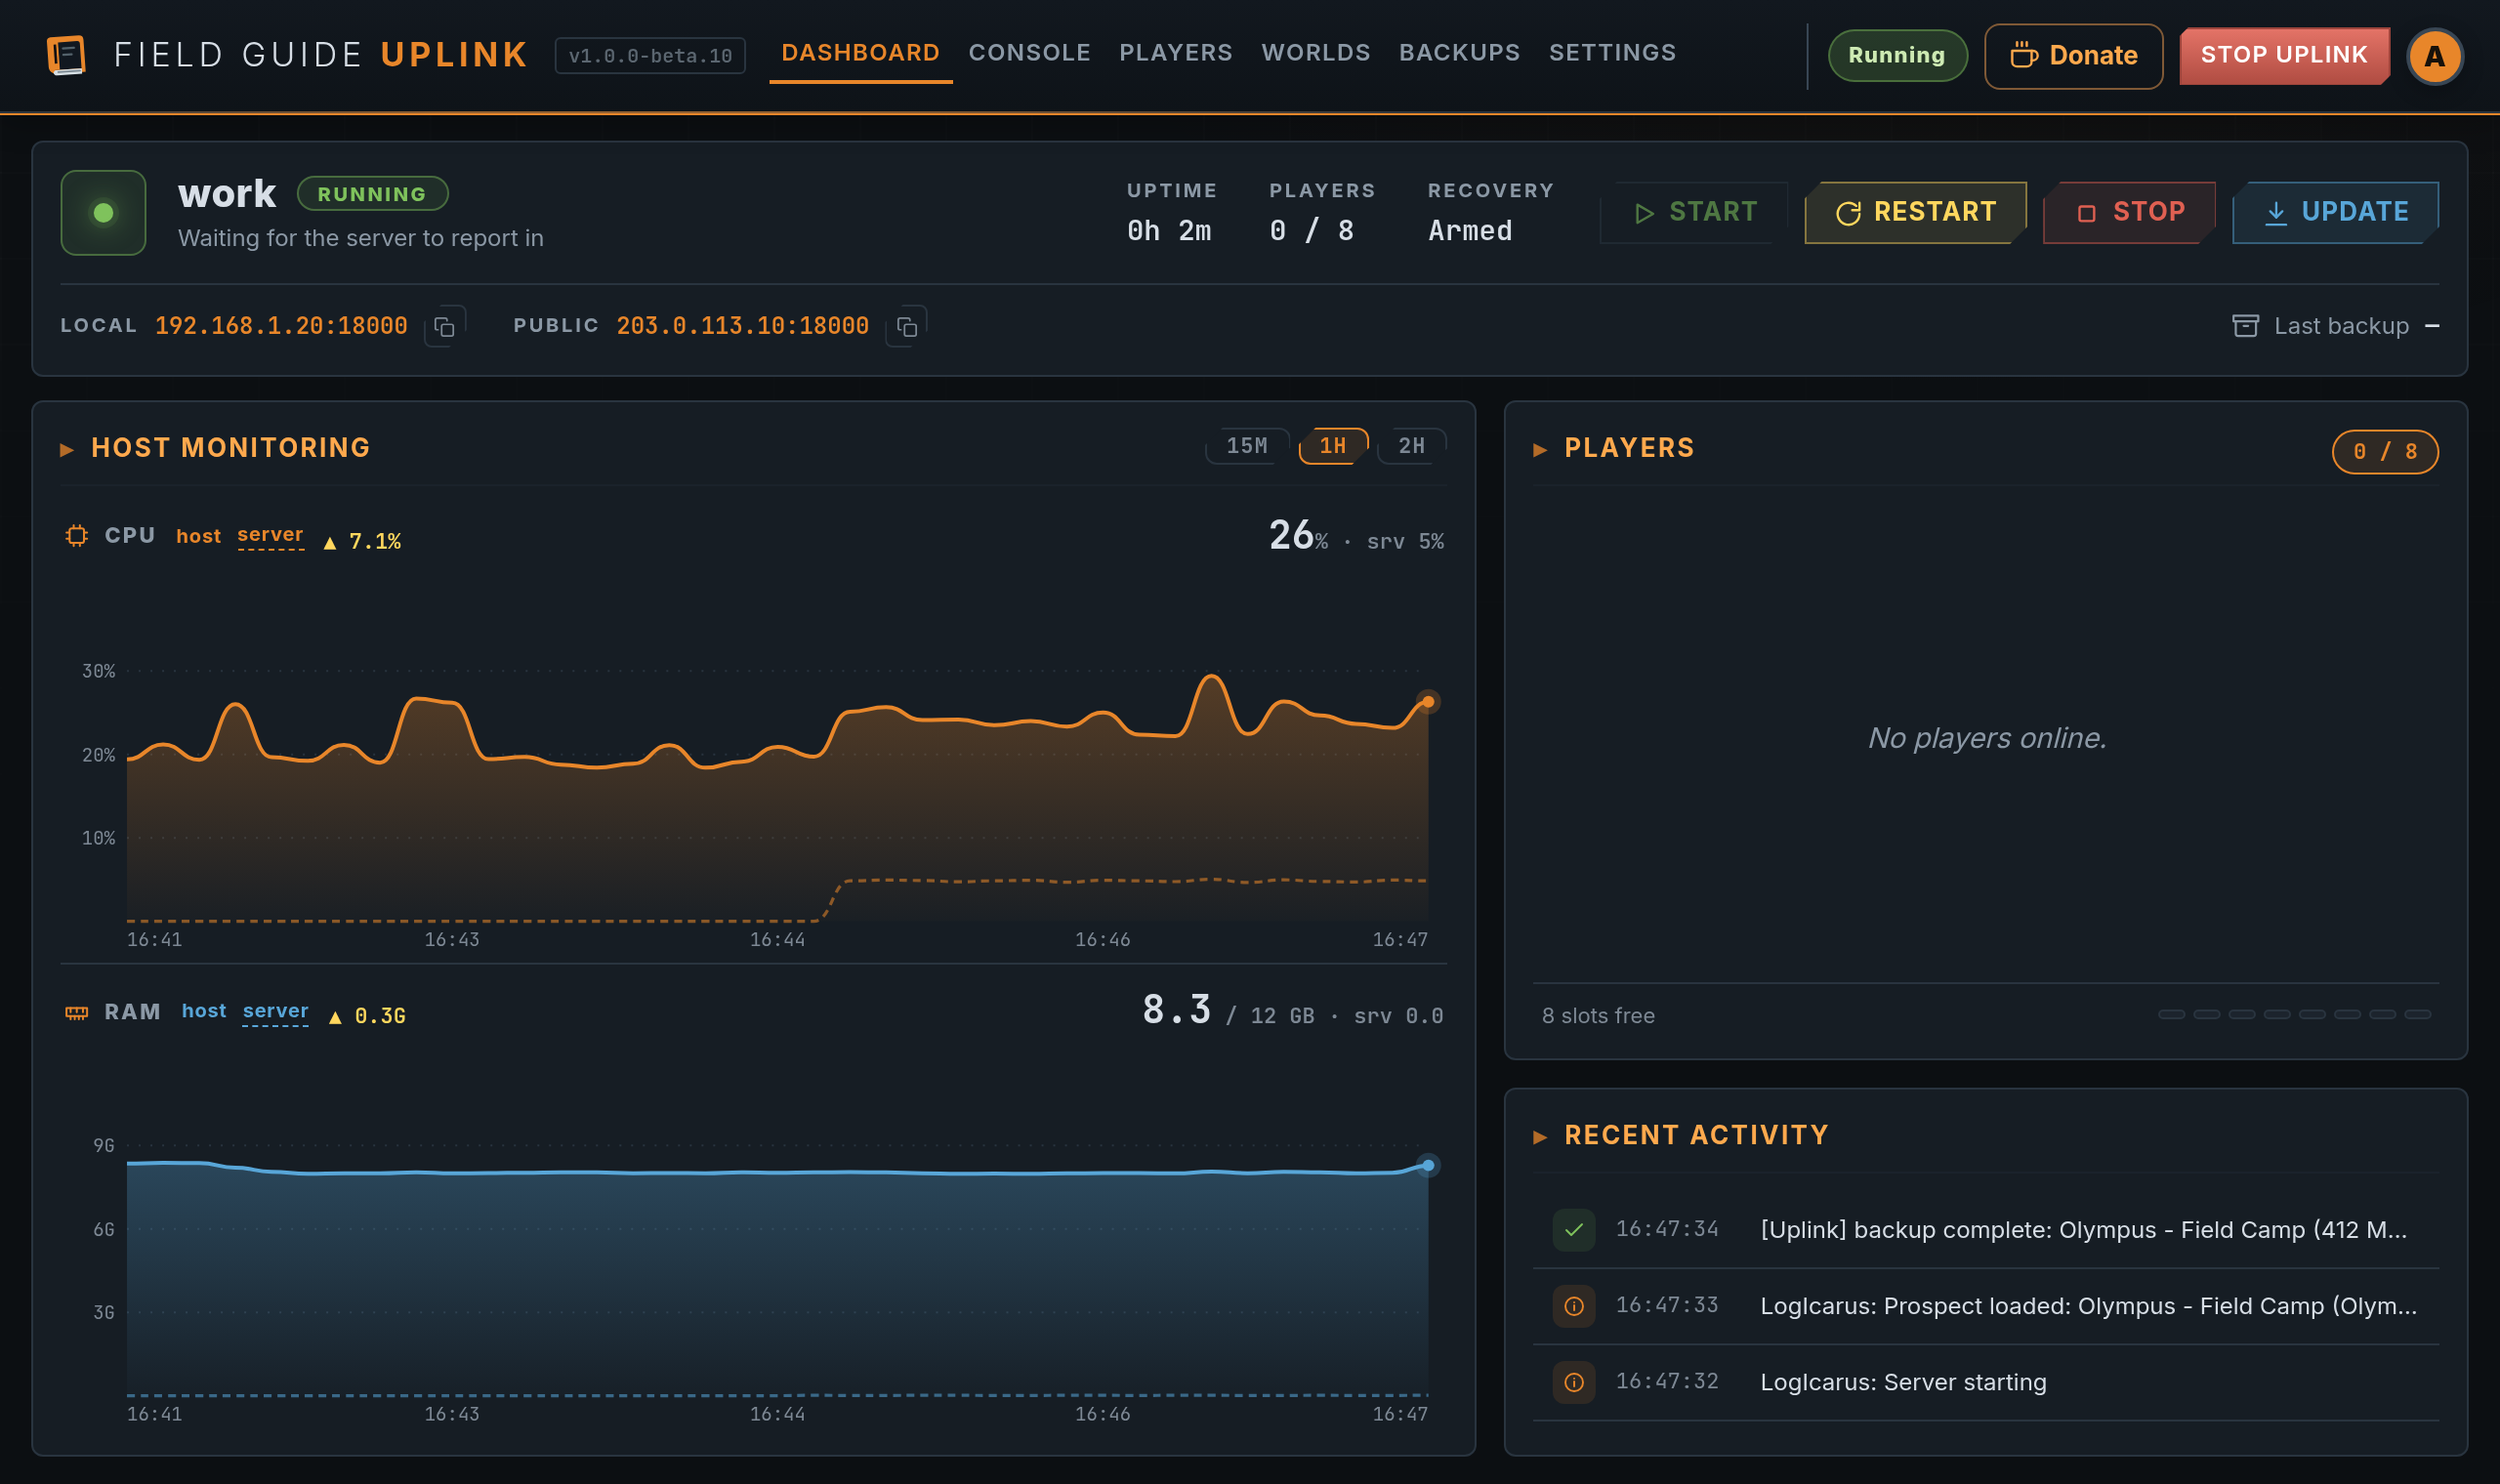Collapse the Host Monitoring panel
The width and height of the screenshot is (2500, 1484).
(67, 450)
